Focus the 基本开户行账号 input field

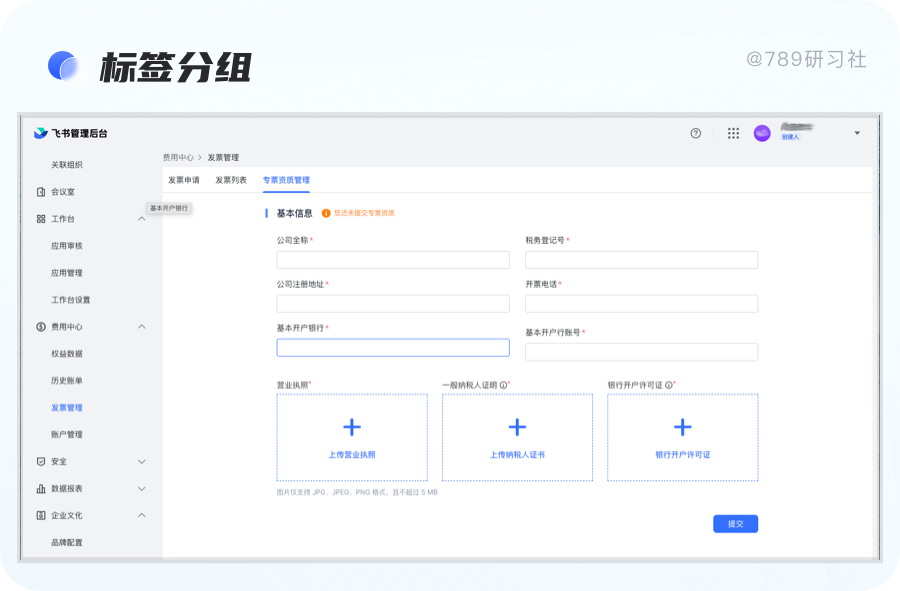coord(642,352)
